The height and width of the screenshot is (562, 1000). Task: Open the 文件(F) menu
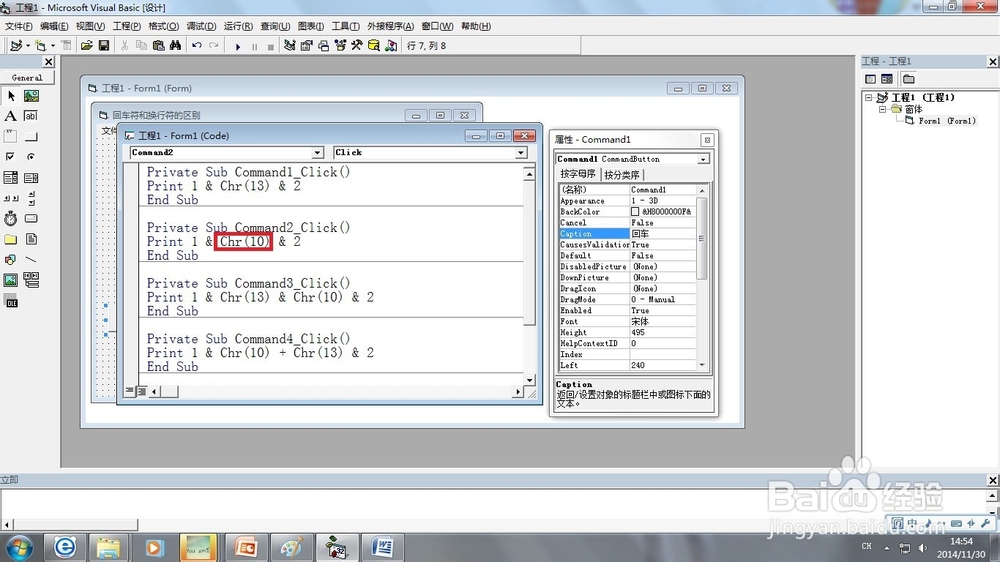click(18, 26)
